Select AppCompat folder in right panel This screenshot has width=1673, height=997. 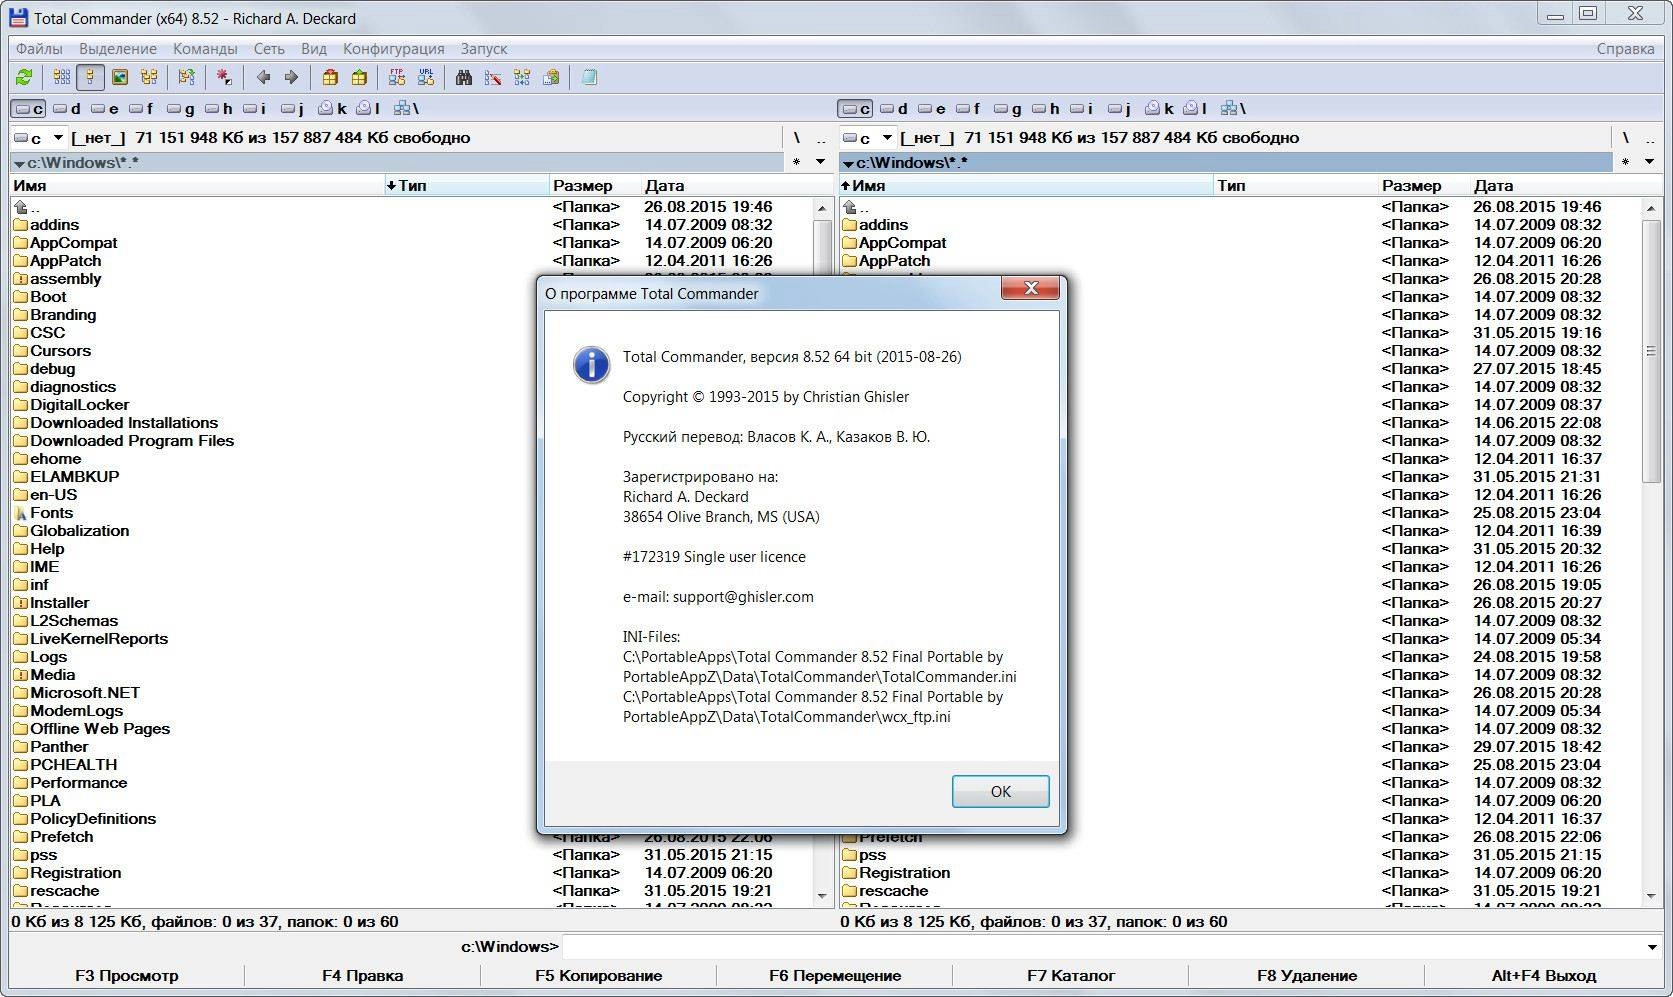click(902, 243)
